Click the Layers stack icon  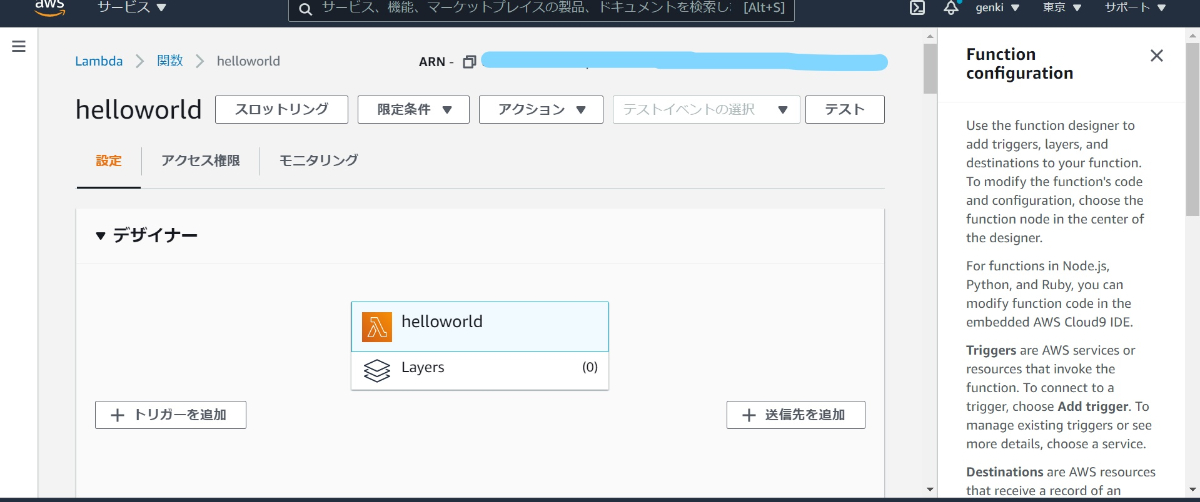(377, 370)
